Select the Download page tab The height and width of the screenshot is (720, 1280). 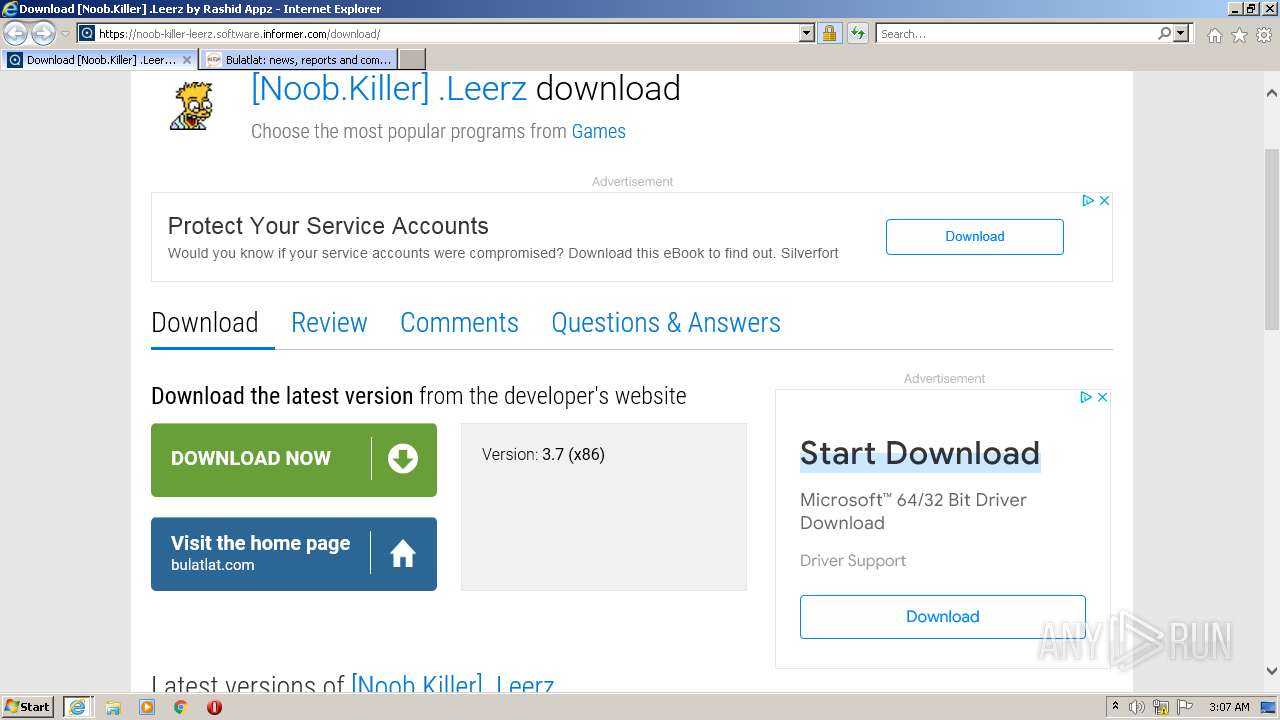pos(205,323)
